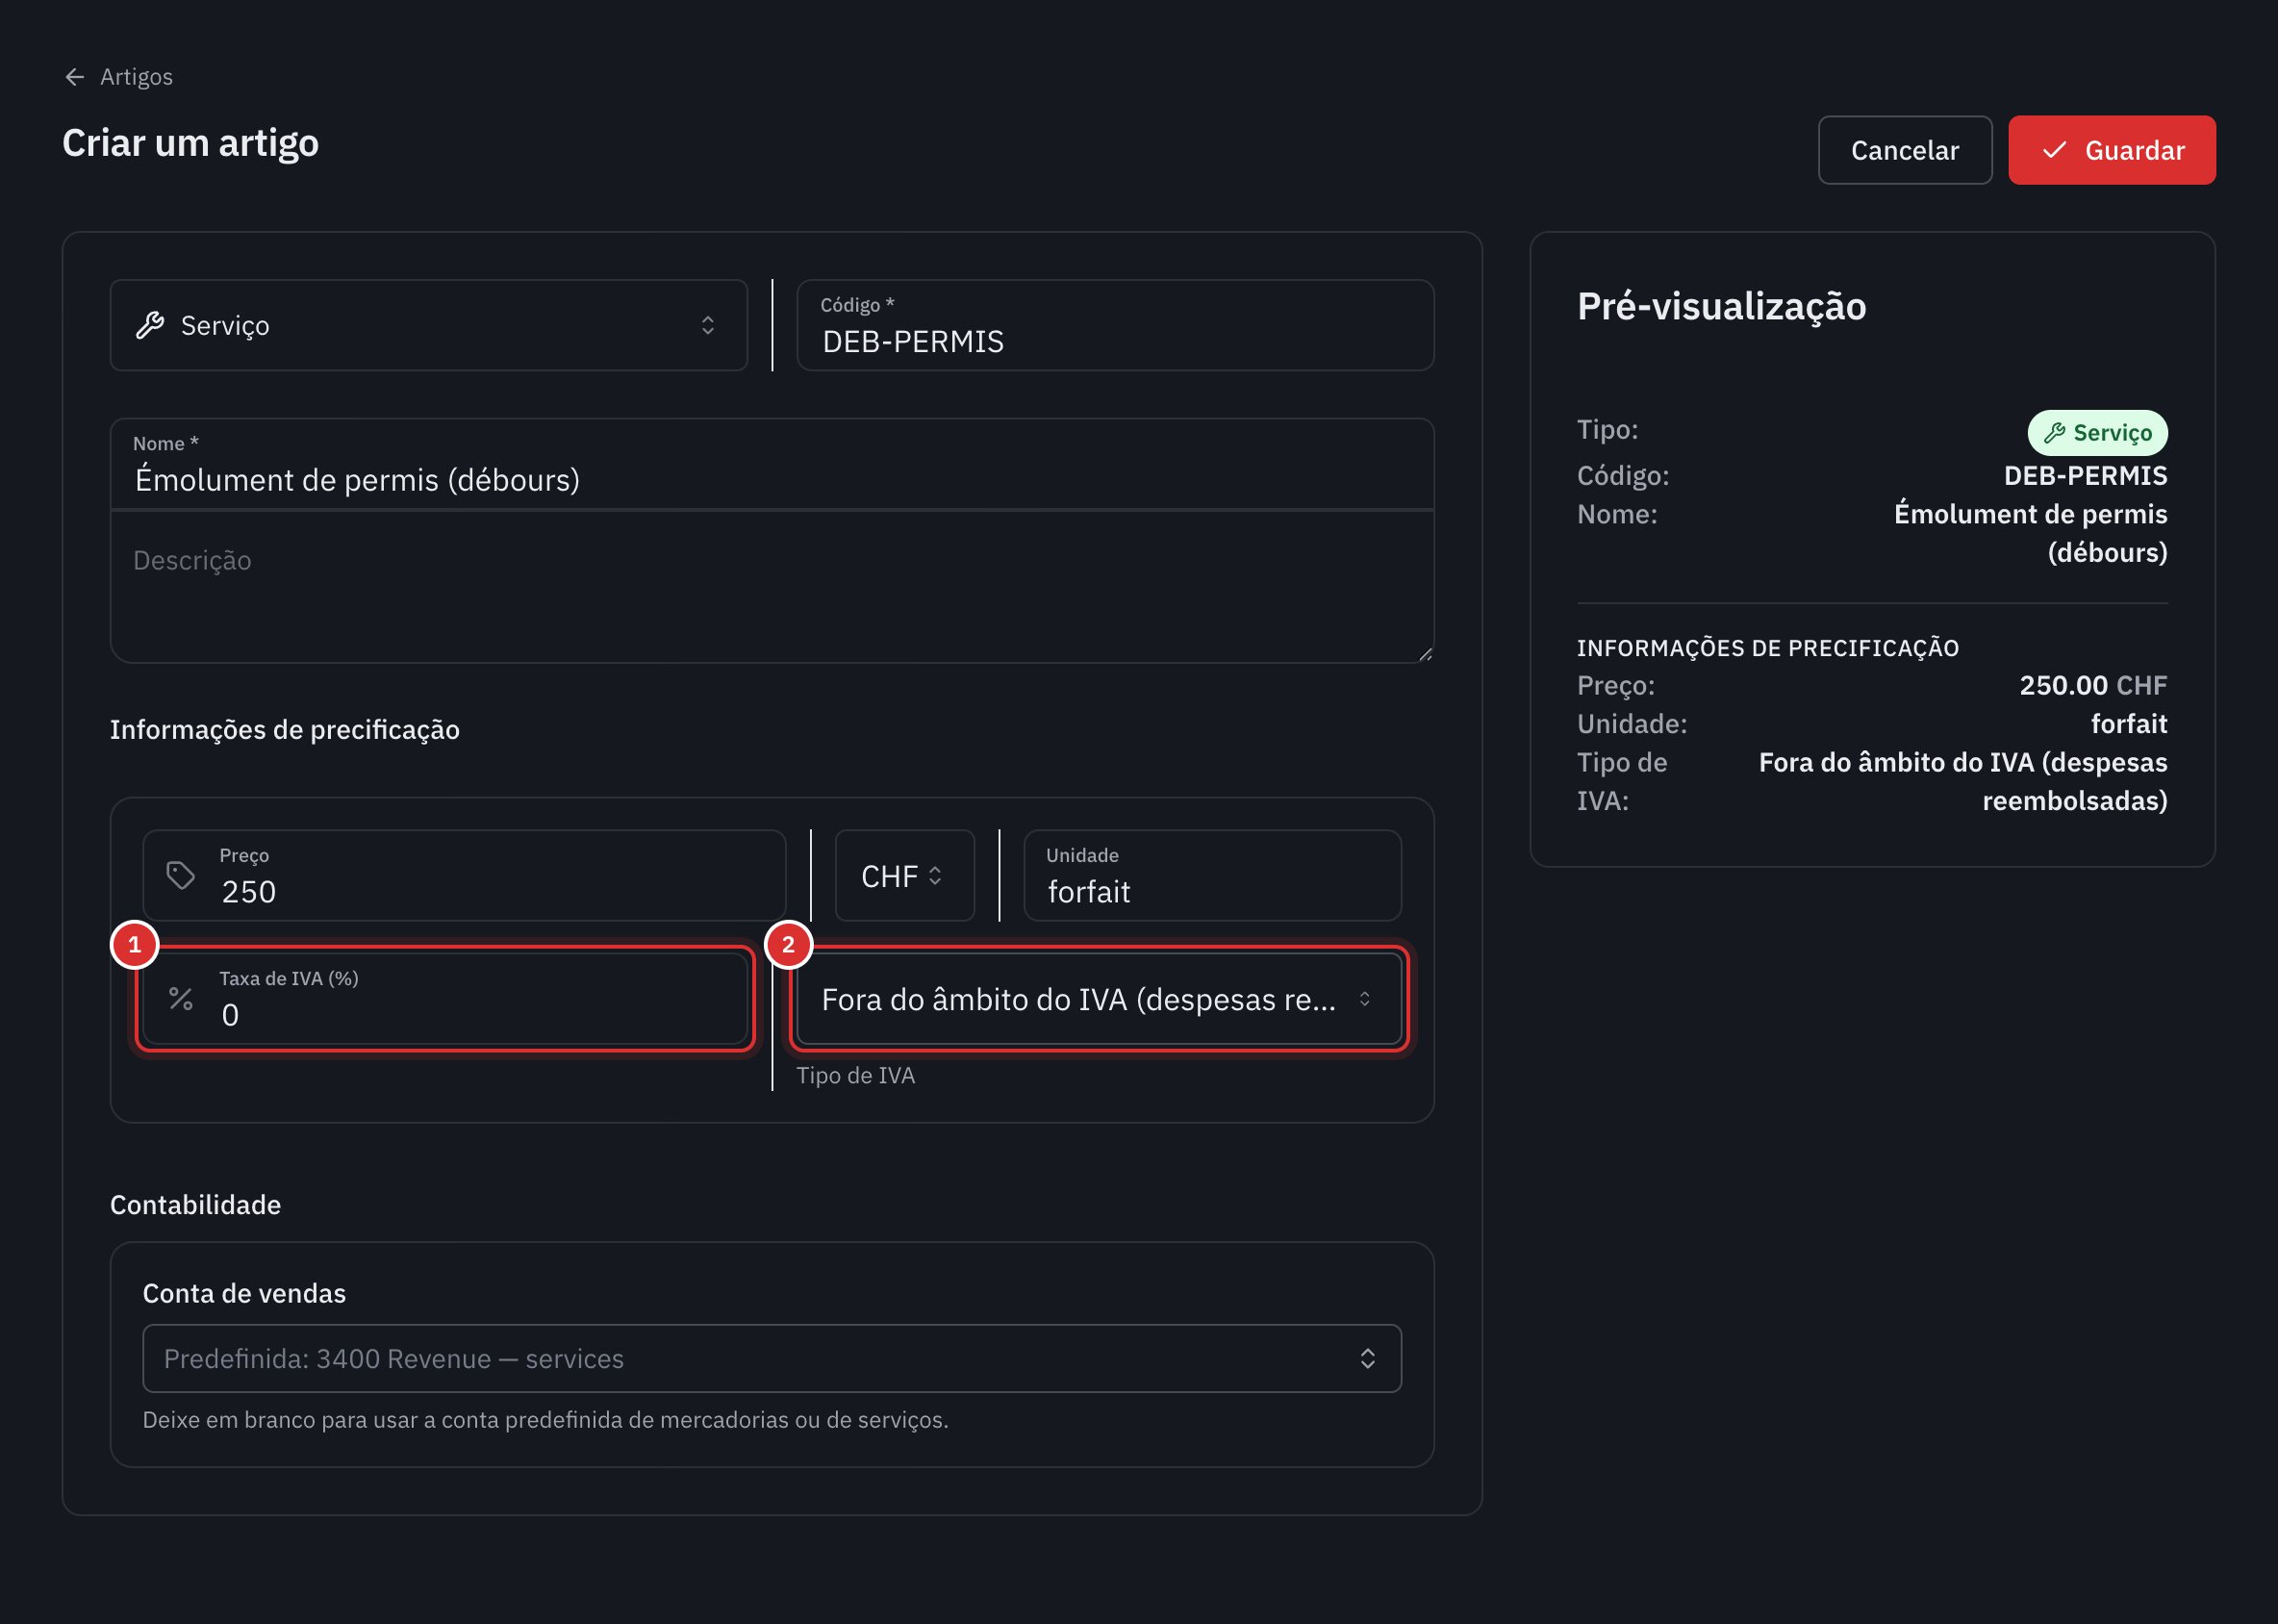Click the back arrow next to Artigos
The image size is (2278, 1624).
tap(74, 77)
